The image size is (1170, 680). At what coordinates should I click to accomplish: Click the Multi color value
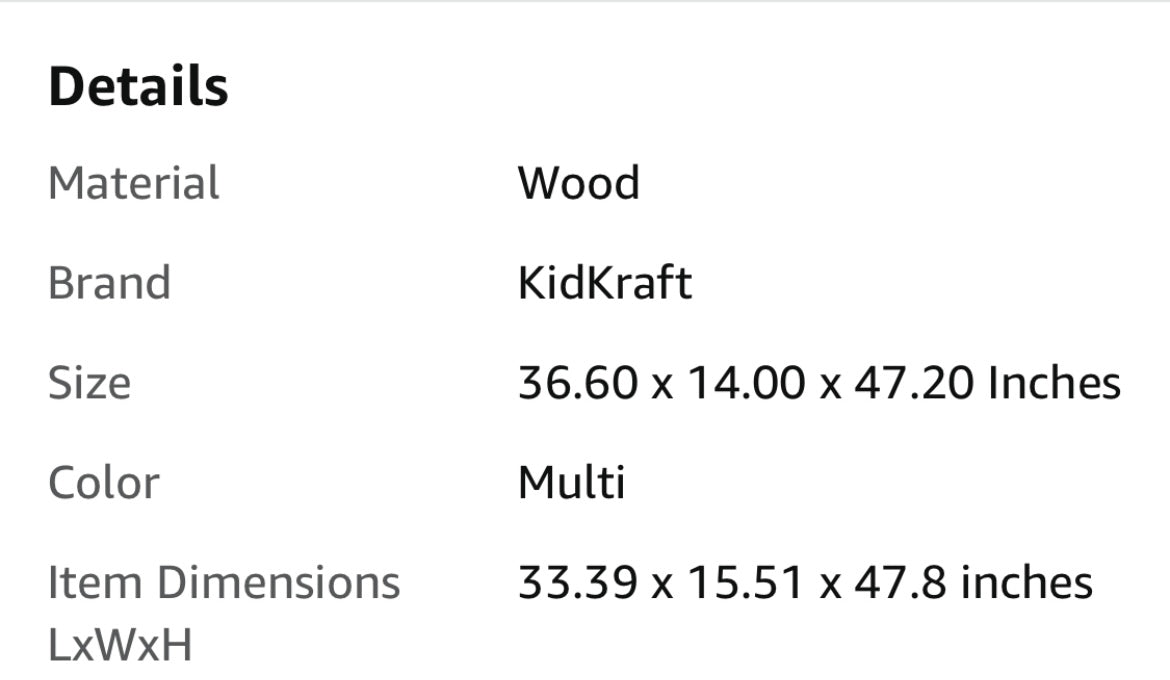point(571,483)
